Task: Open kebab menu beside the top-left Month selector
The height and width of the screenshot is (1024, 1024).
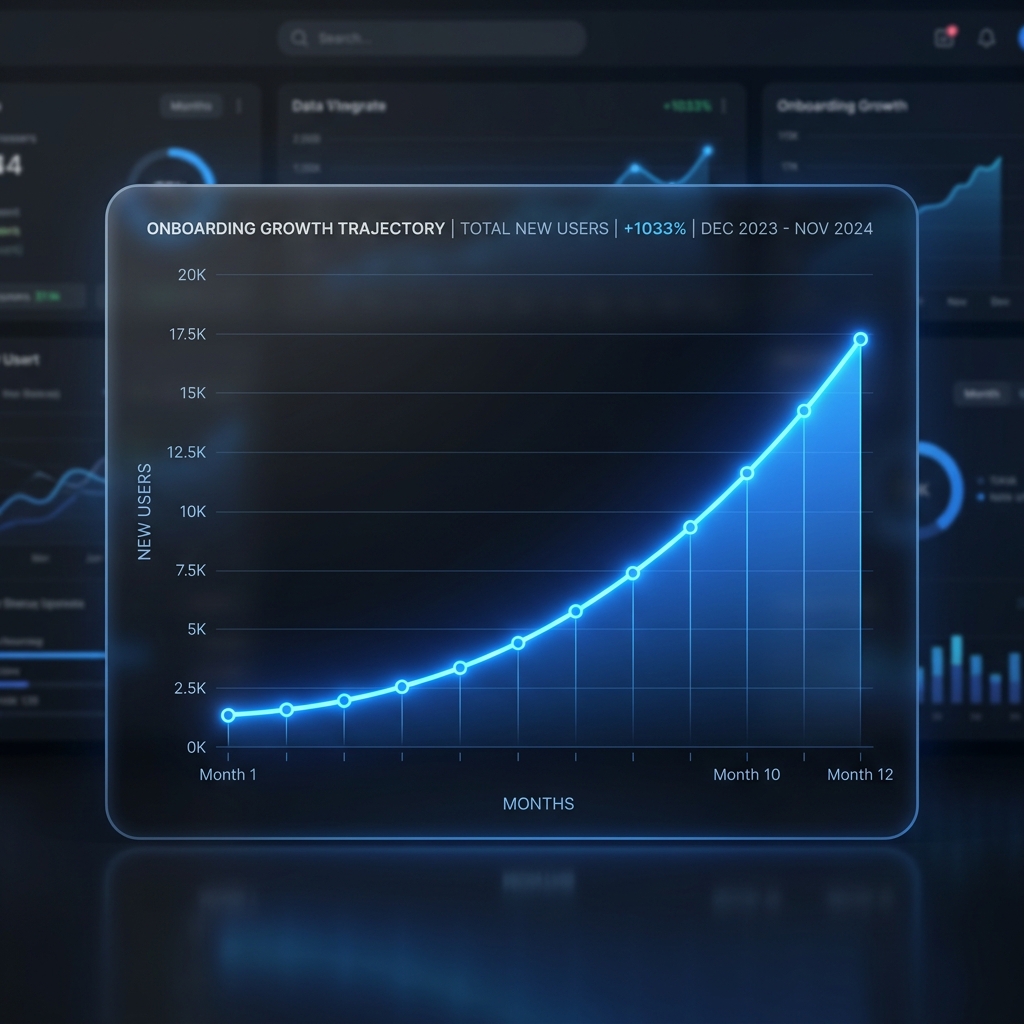Action: (x=239, y=106)
